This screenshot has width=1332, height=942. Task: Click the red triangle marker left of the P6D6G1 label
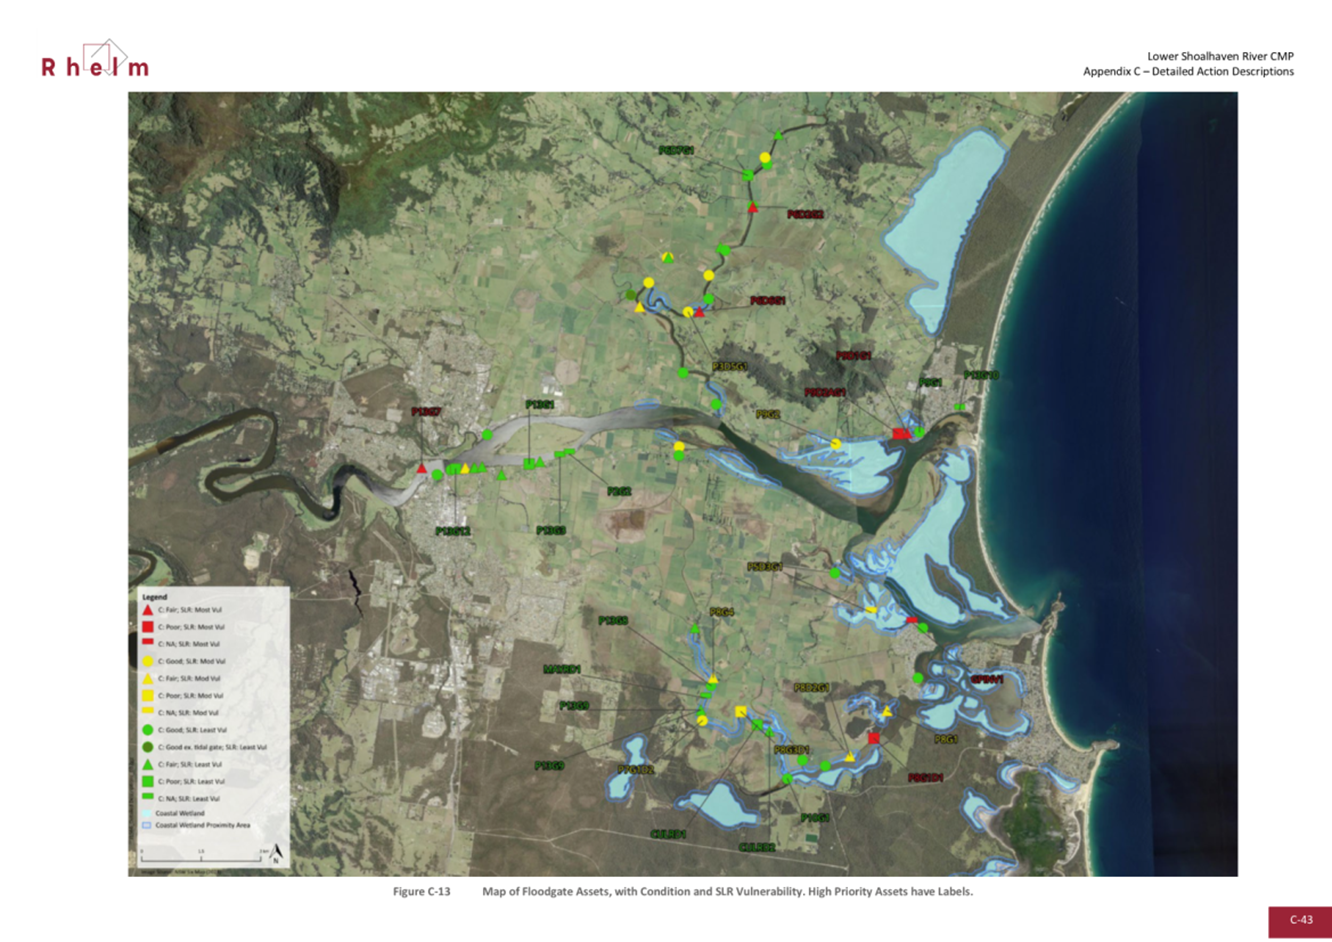[699, 313]
